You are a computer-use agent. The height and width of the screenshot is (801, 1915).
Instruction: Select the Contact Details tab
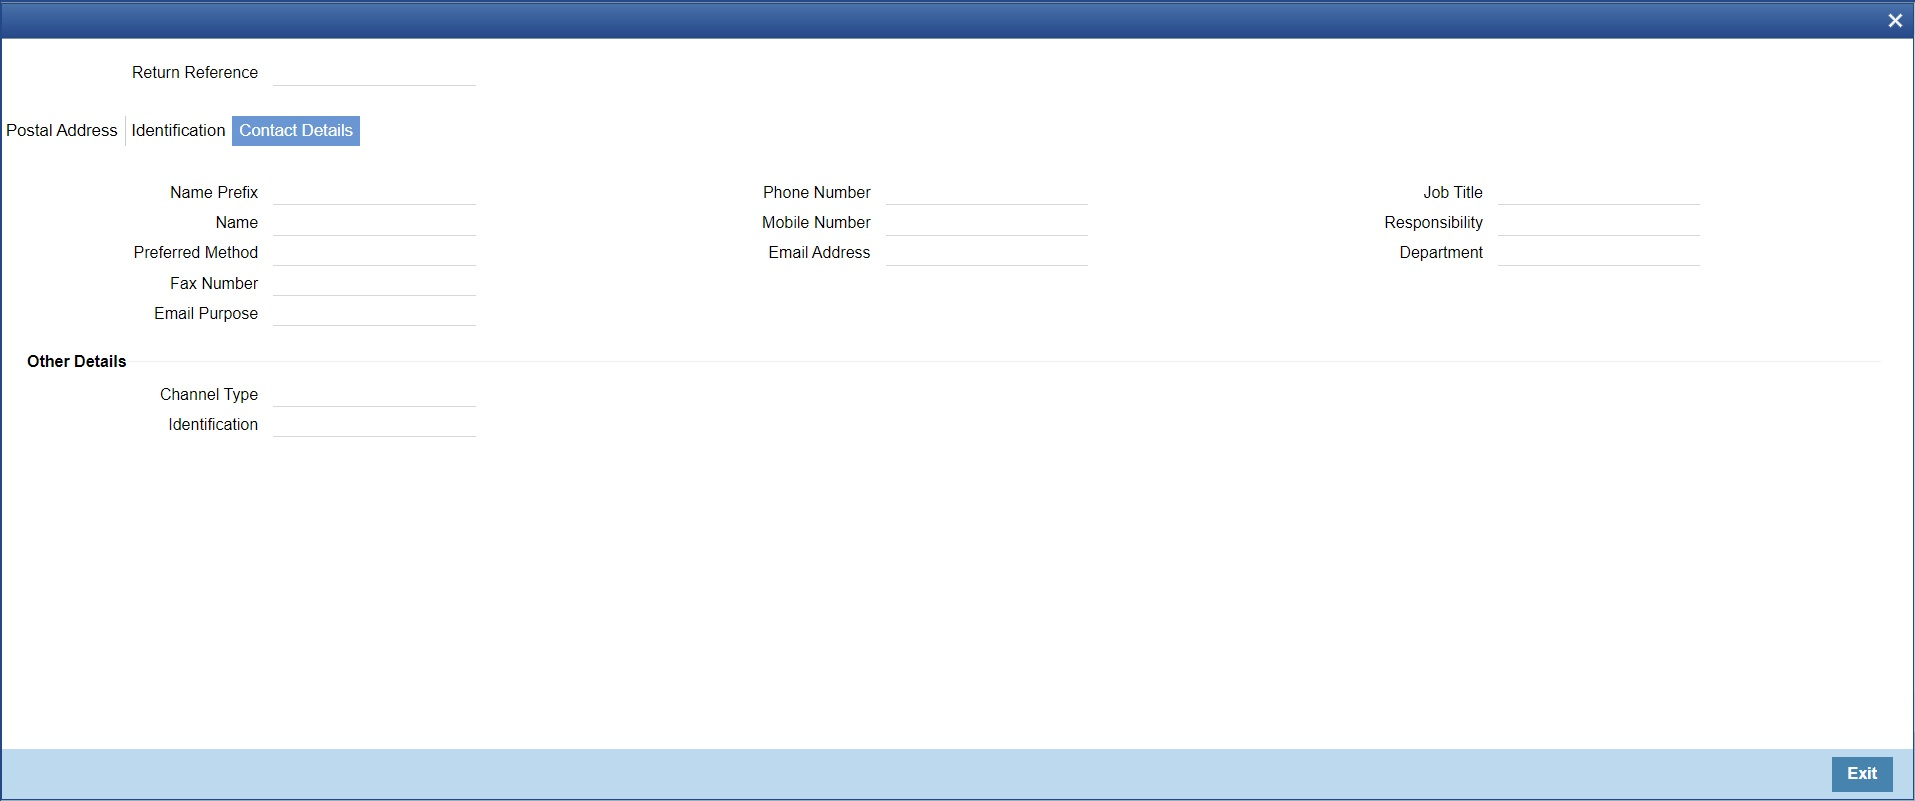point(296,130)
